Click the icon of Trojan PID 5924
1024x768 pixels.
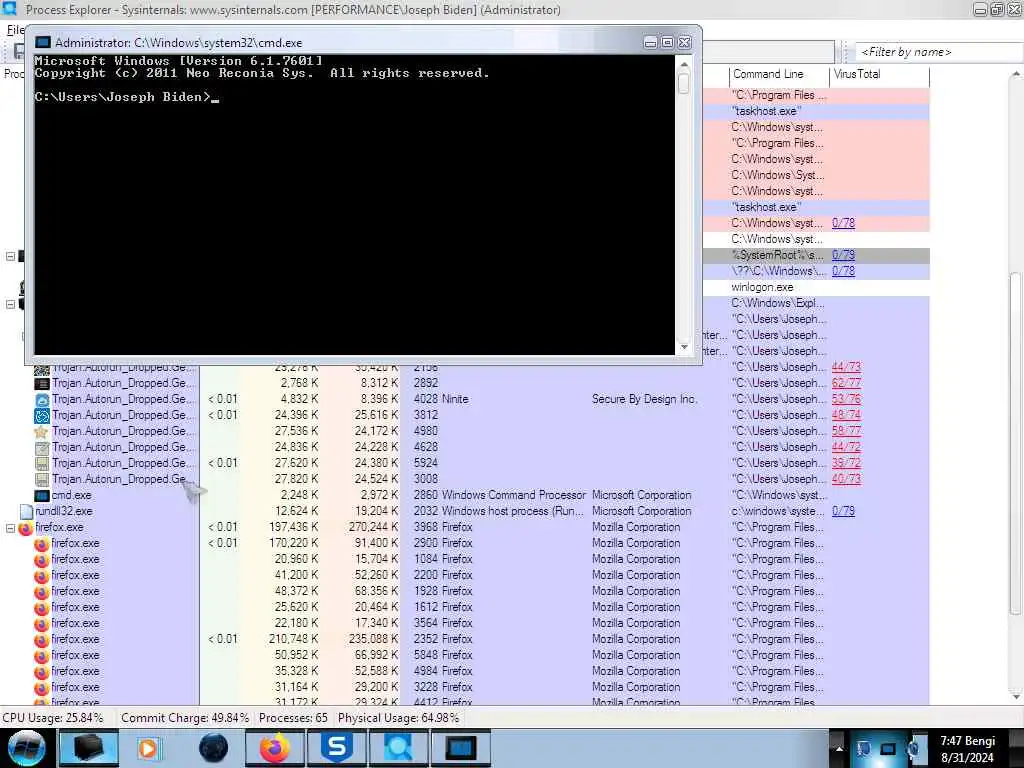click(x=42, y=464)
